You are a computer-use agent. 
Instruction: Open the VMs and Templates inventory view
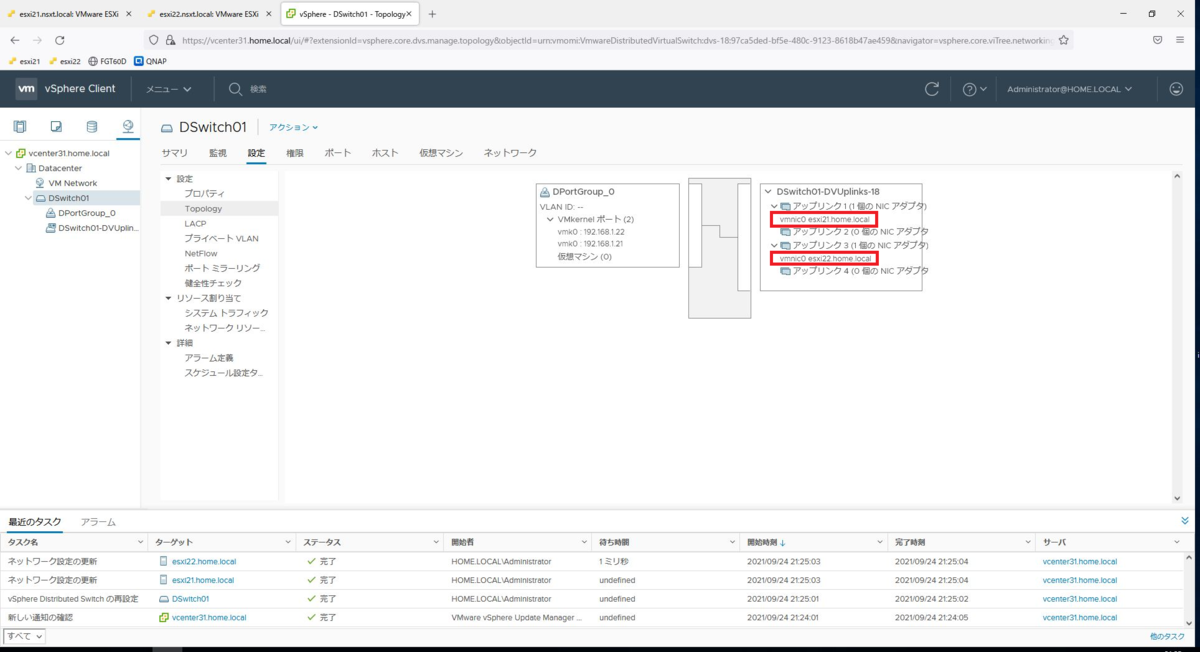coord(56,127)
